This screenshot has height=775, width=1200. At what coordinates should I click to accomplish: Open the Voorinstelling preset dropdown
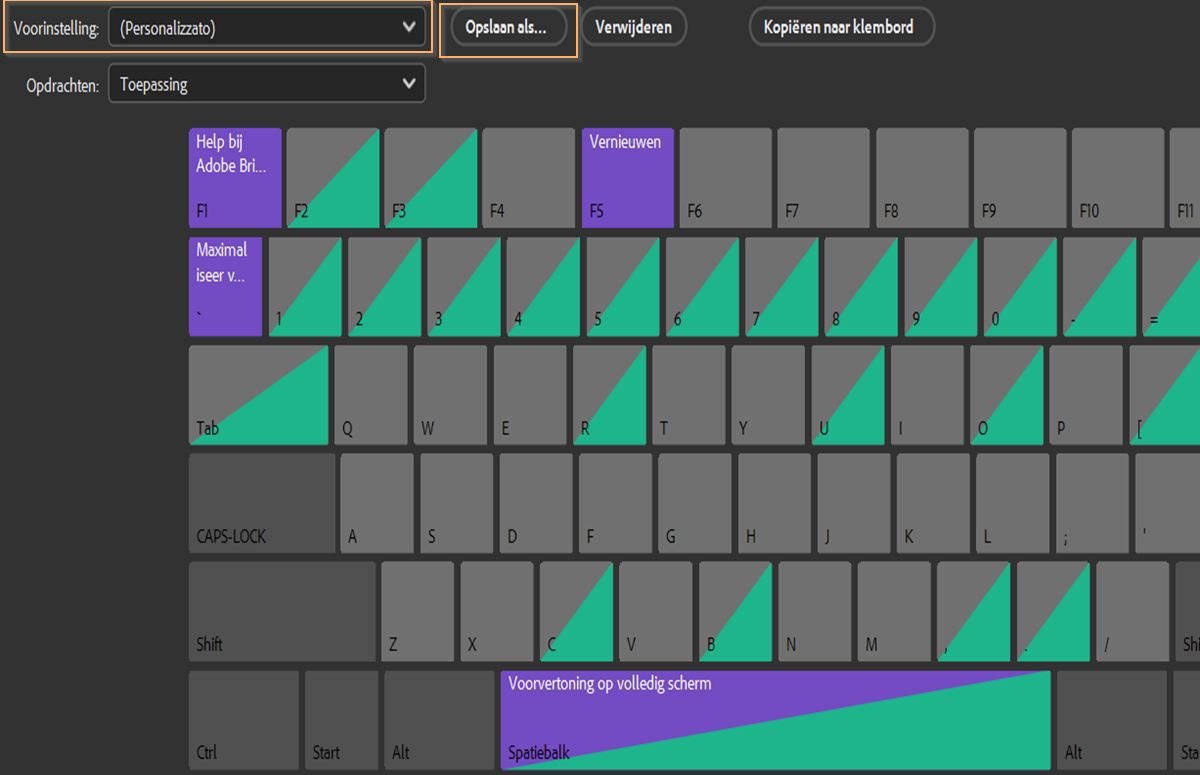pos(267,28)
